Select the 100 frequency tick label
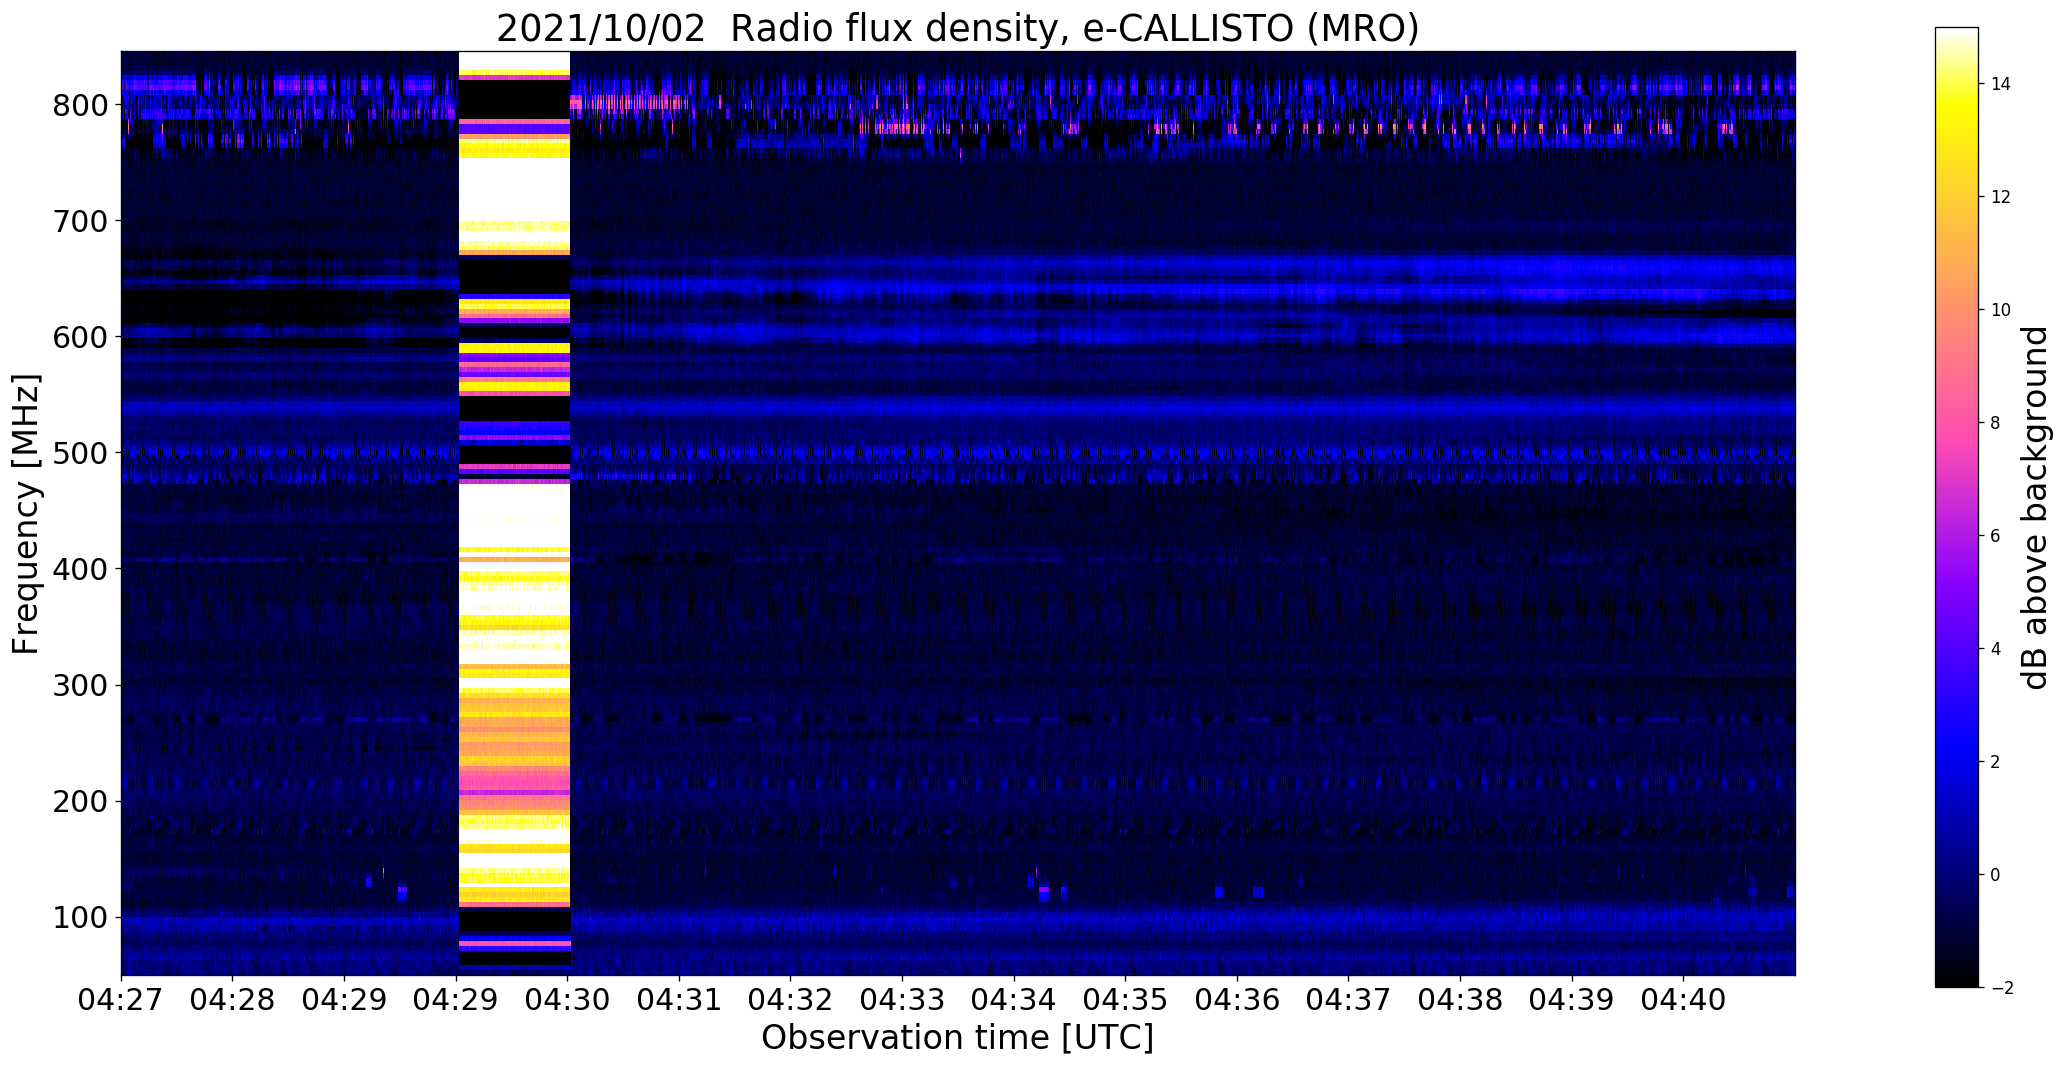The height and width of the screenshot is (1067, 2066). 81,917
